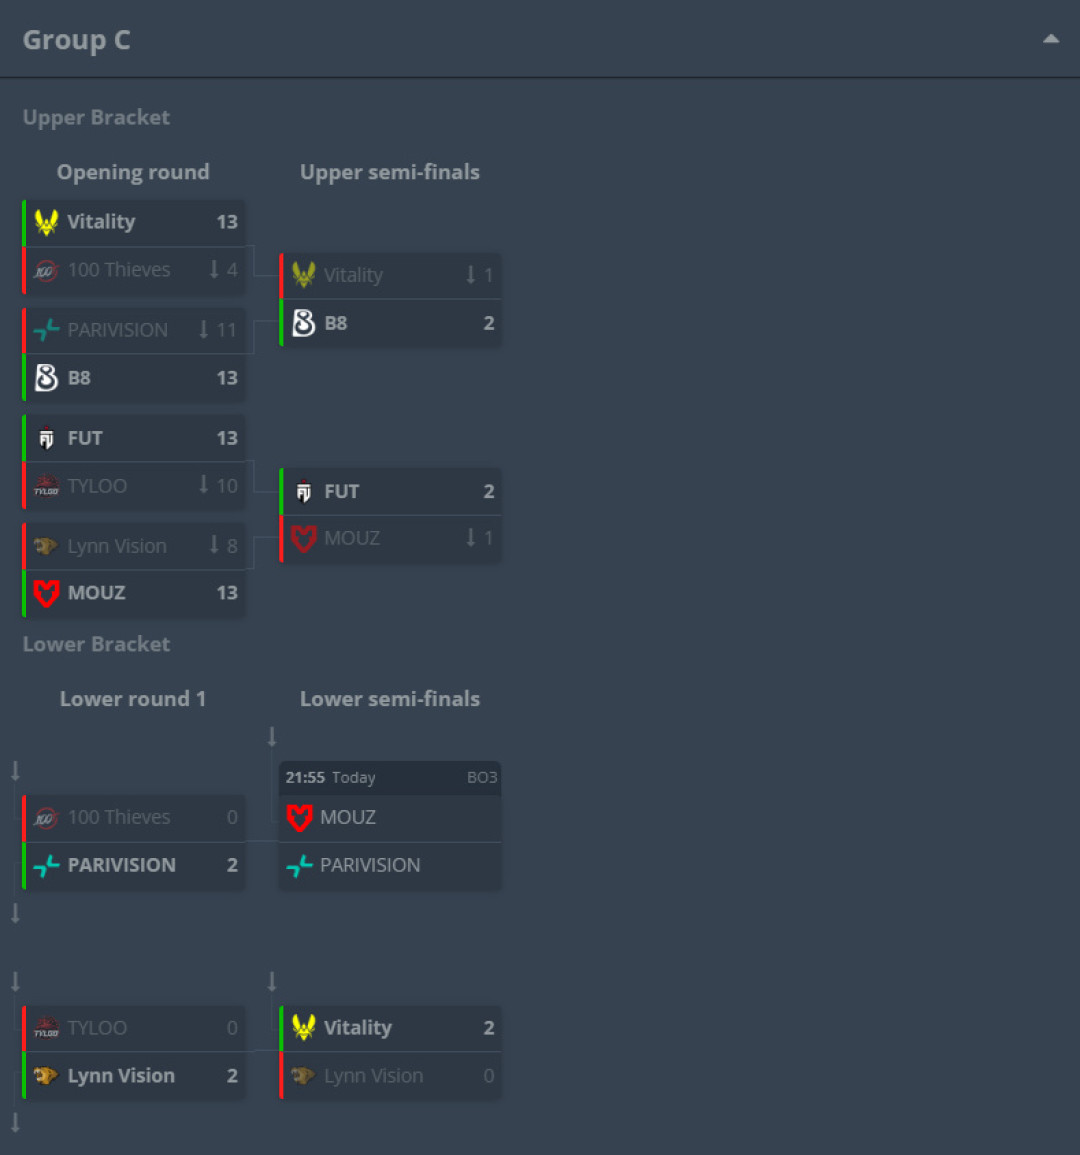Click 100 Thieves logo in Opening round

46,270
